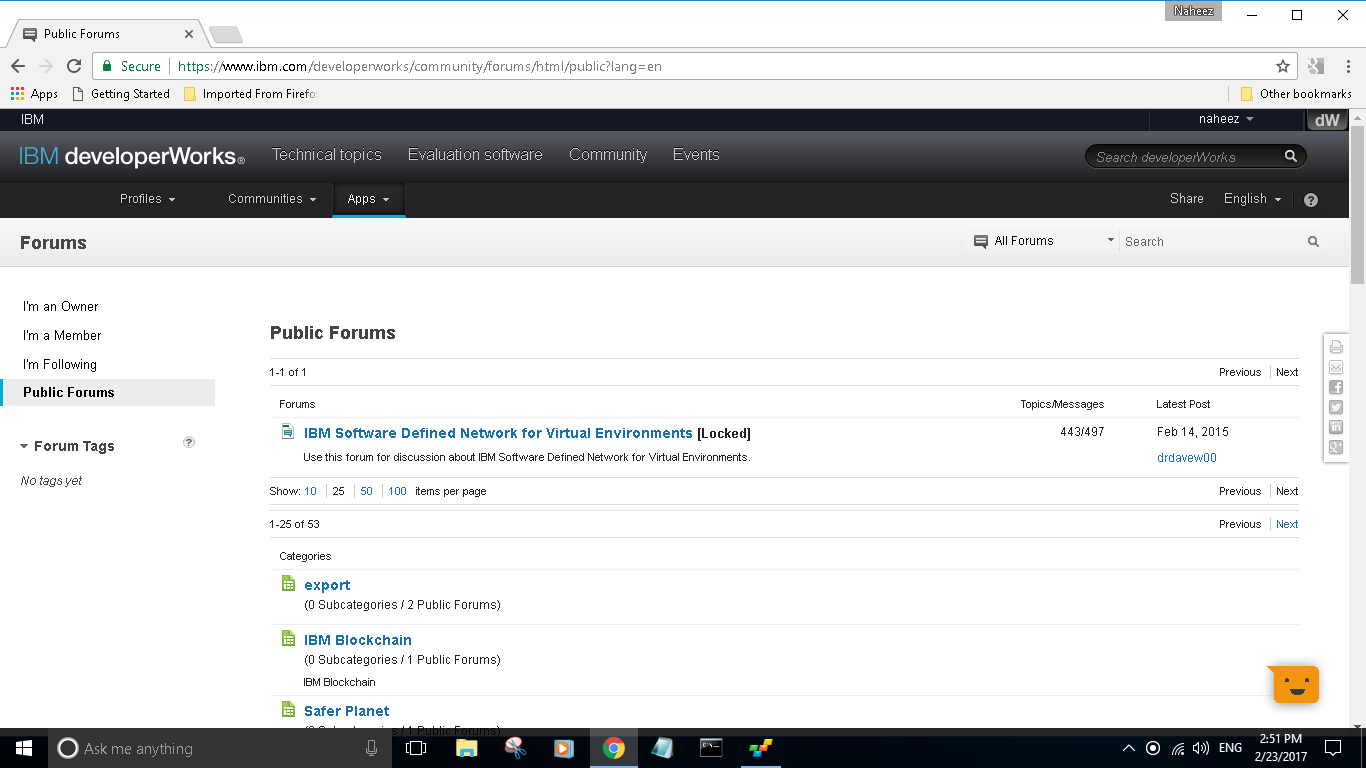Show 10 items per page
The width and height of the screenshot is (1366, 768).
tap(311, 491)
